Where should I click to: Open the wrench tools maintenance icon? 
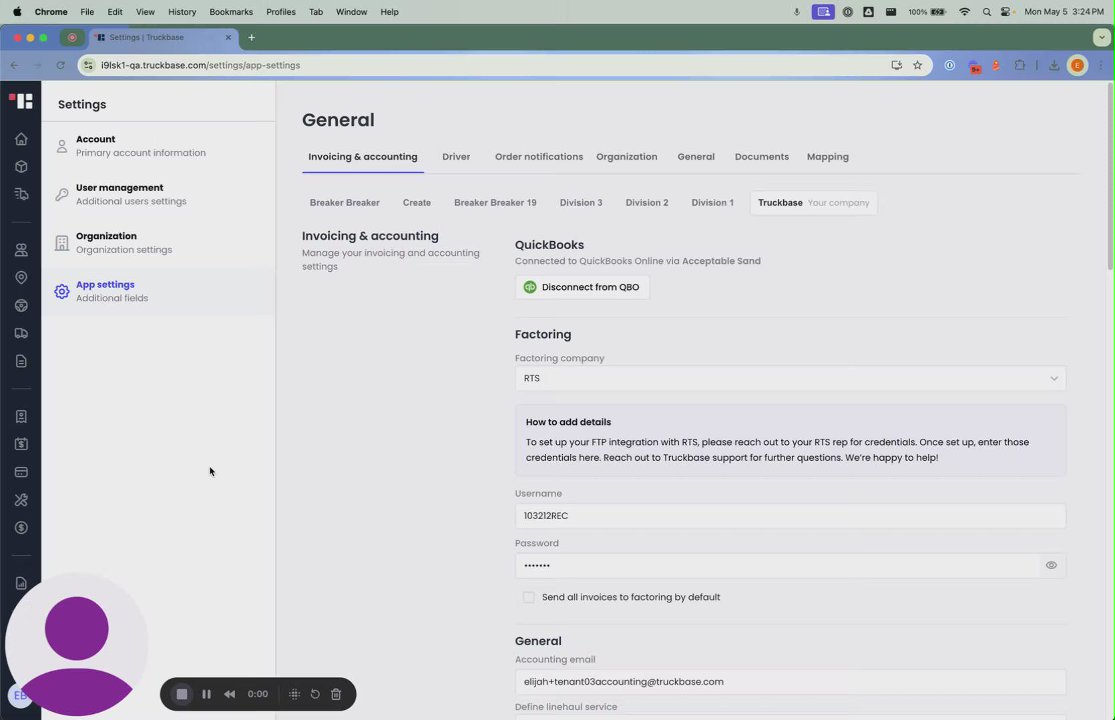(x=21, y=500)
